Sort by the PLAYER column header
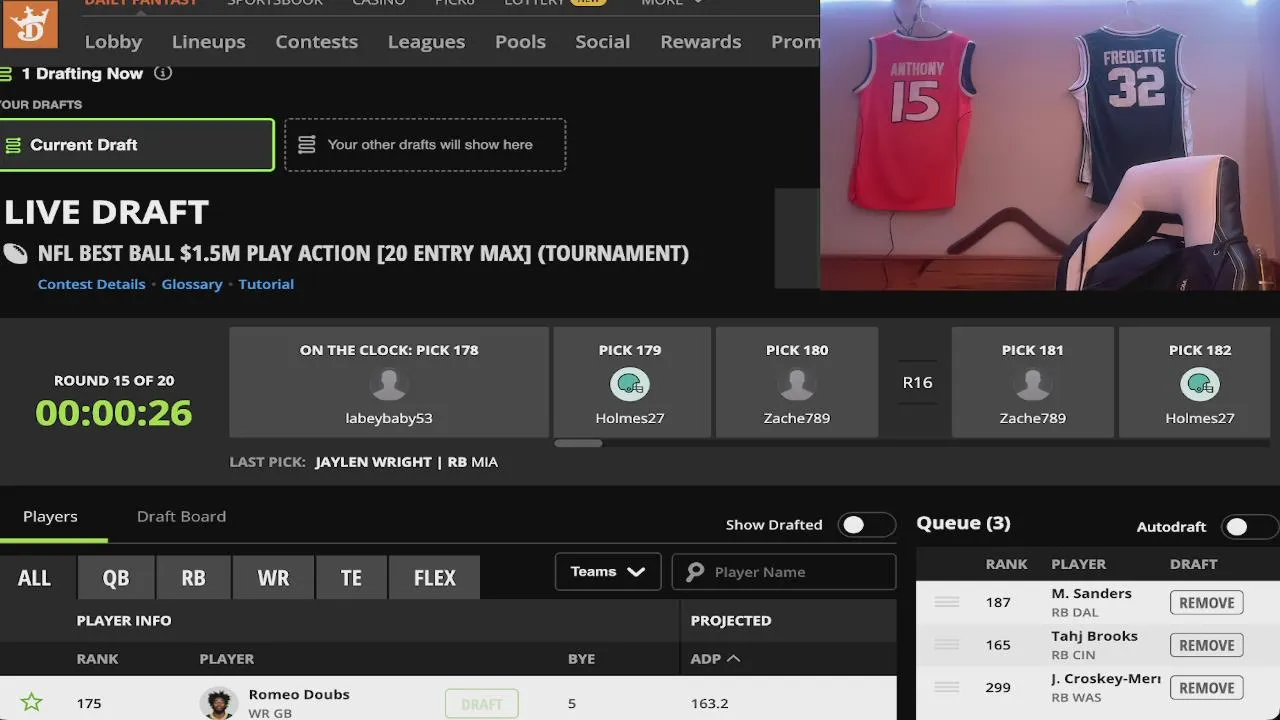 point(227,658)
